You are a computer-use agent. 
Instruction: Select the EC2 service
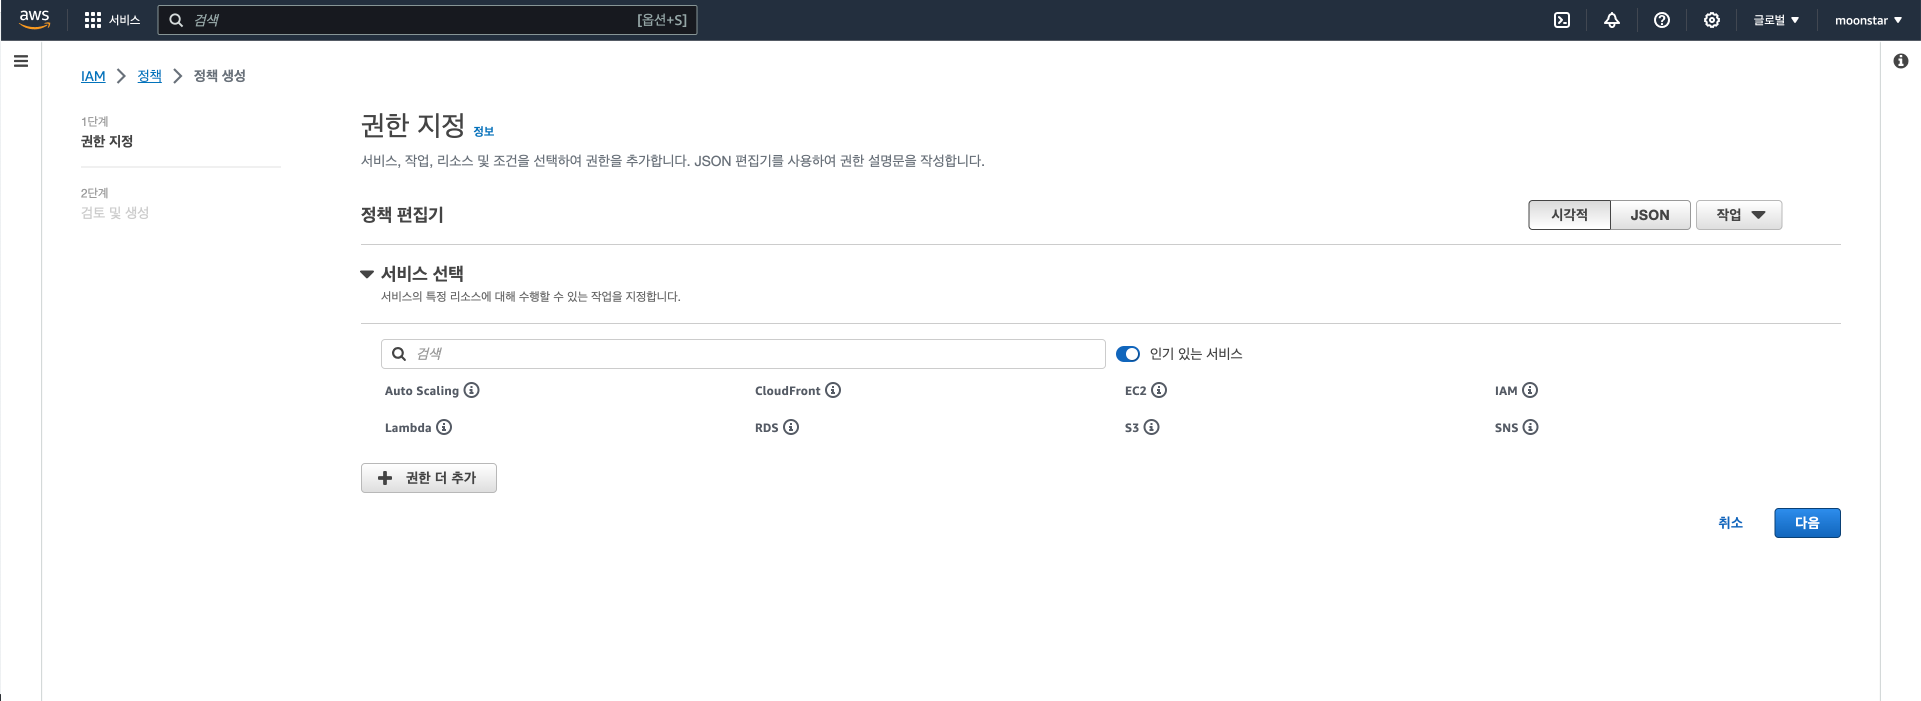coord(1136,391)
